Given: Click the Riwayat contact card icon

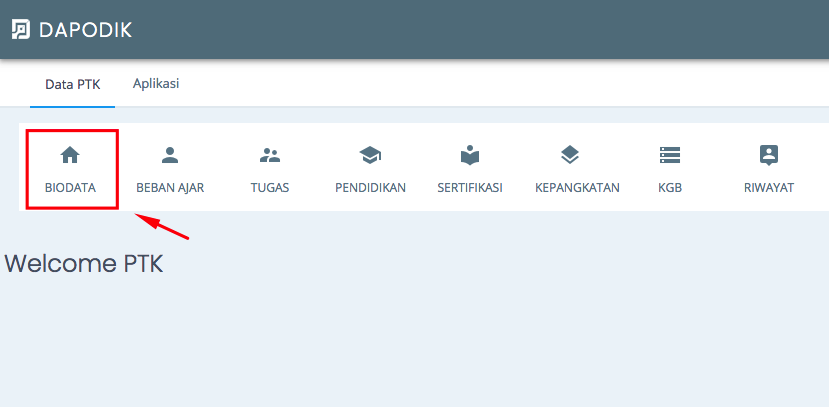Looking at the screenshot, I should (769, 156).
